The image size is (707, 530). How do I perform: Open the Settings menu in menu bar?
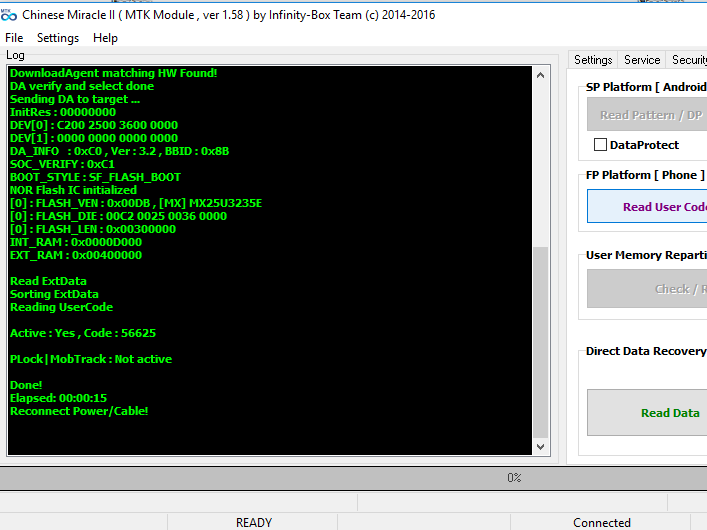[58, 38]
